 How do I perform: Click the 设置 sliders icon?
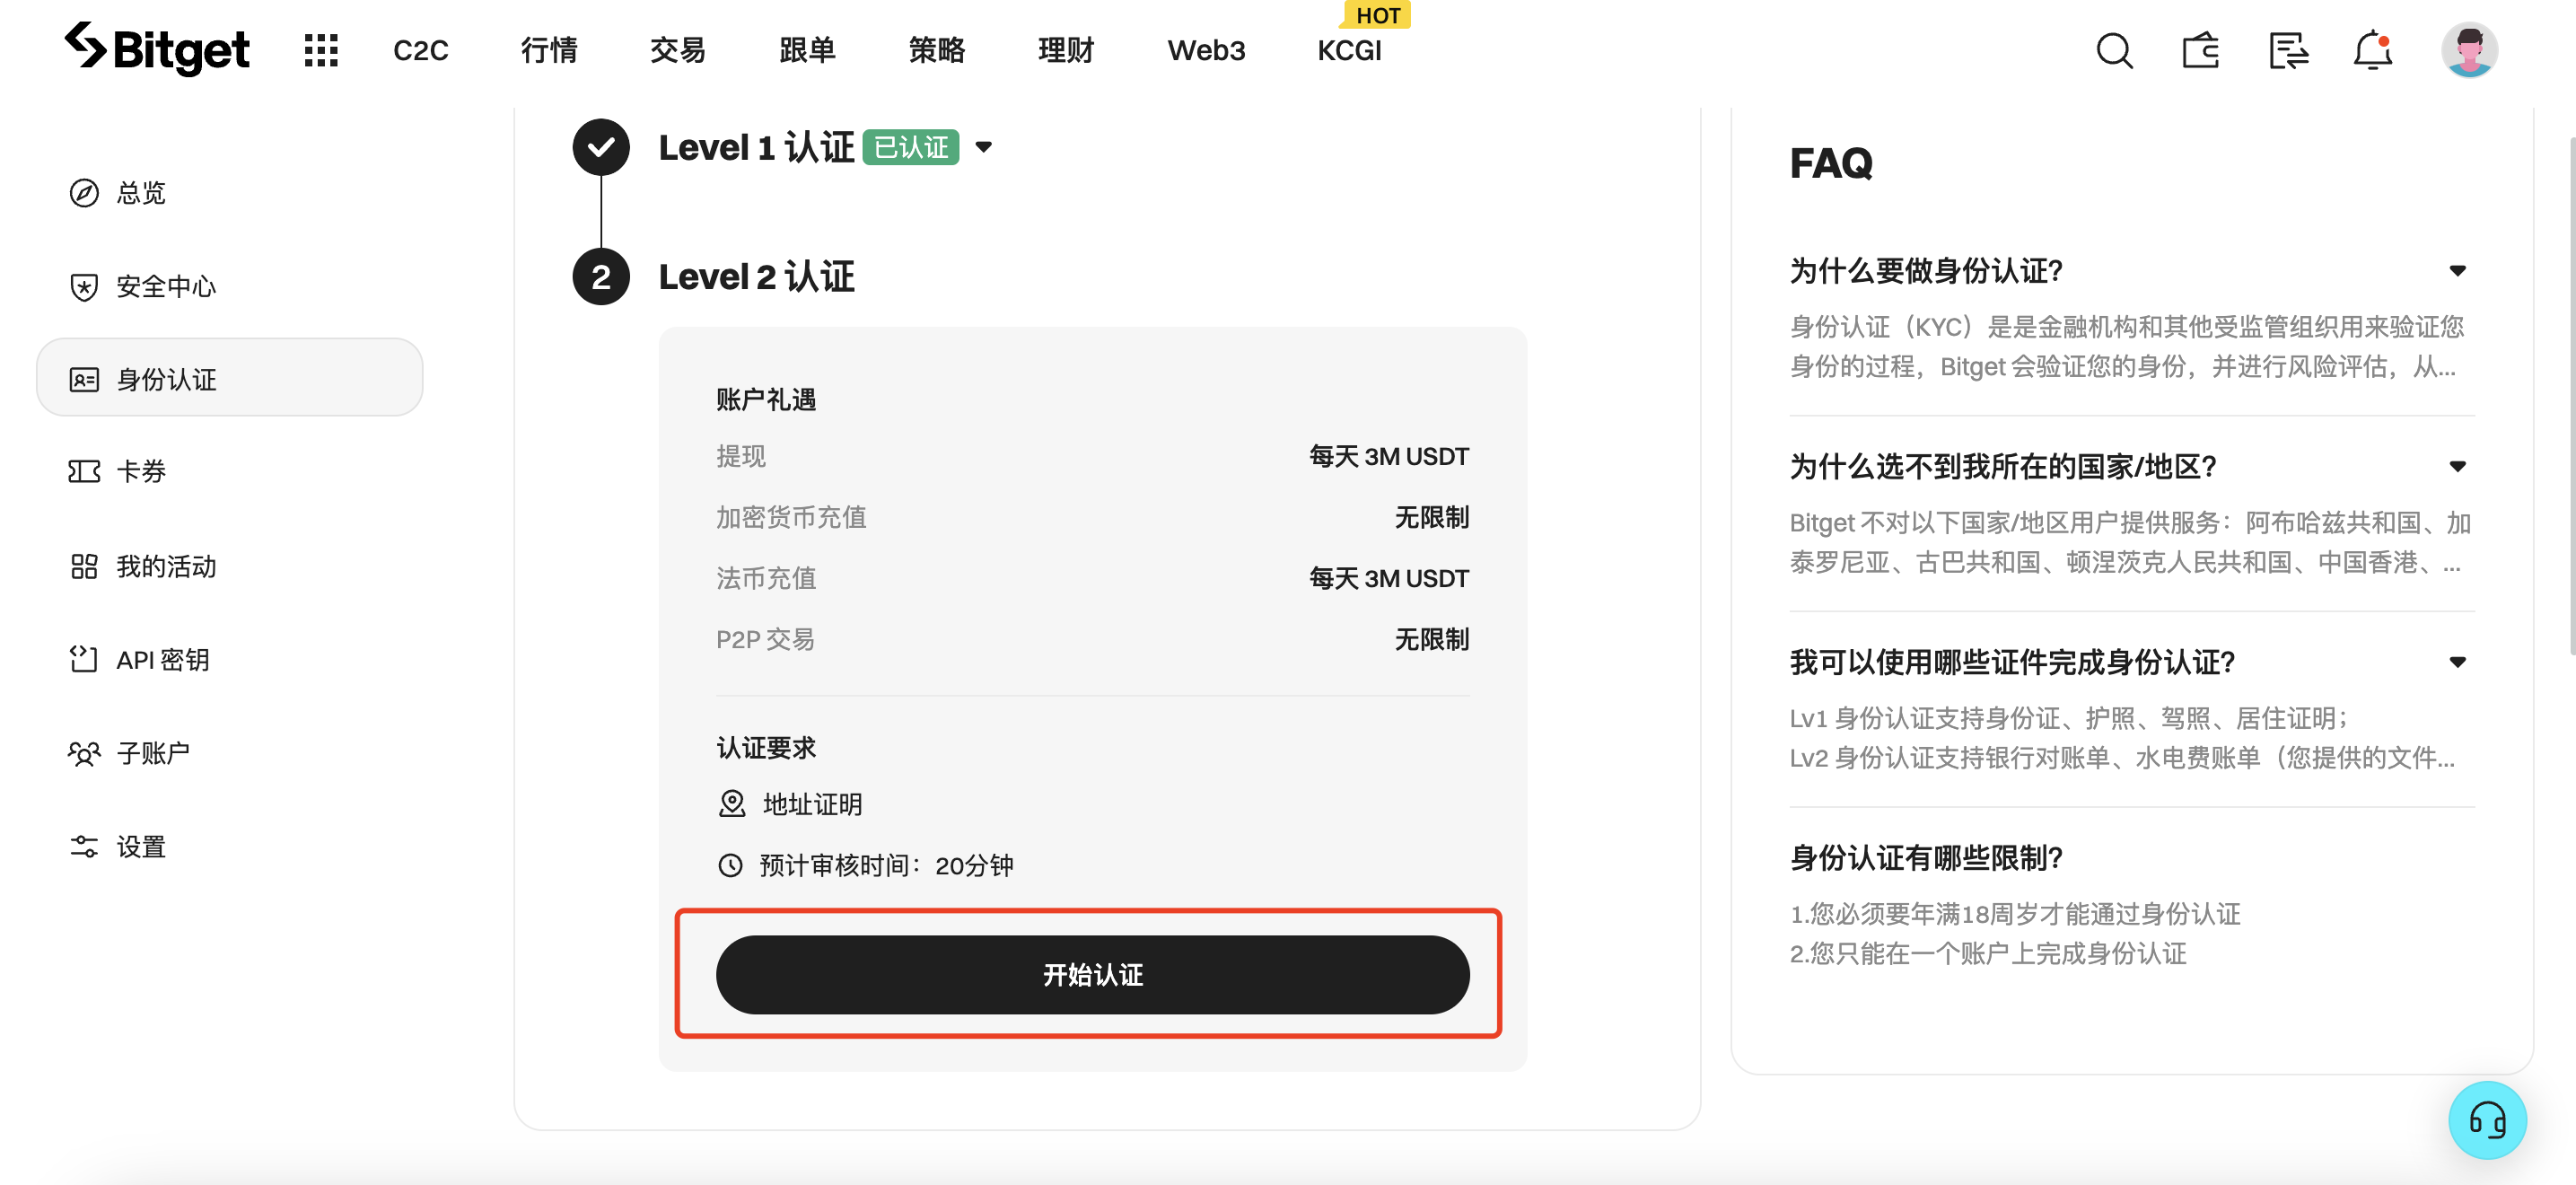tap(84, 847)
